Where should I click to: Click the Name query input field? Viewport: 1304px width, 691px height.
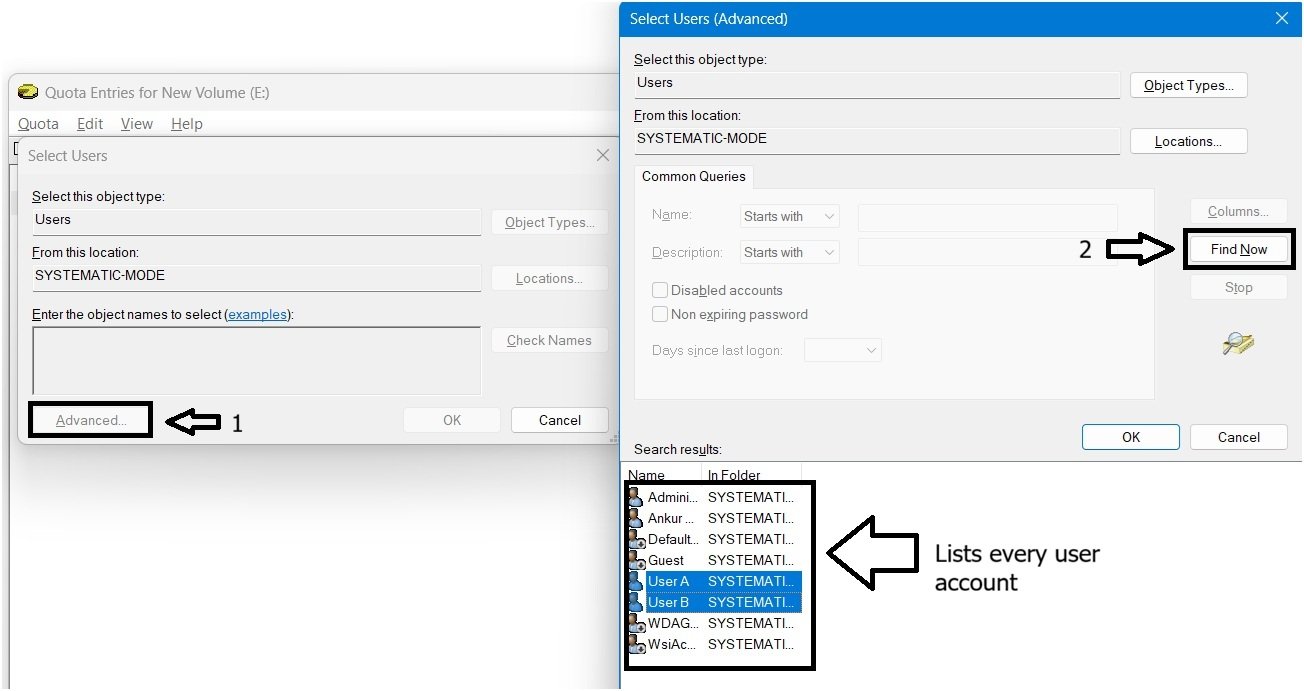coord(988,216)
